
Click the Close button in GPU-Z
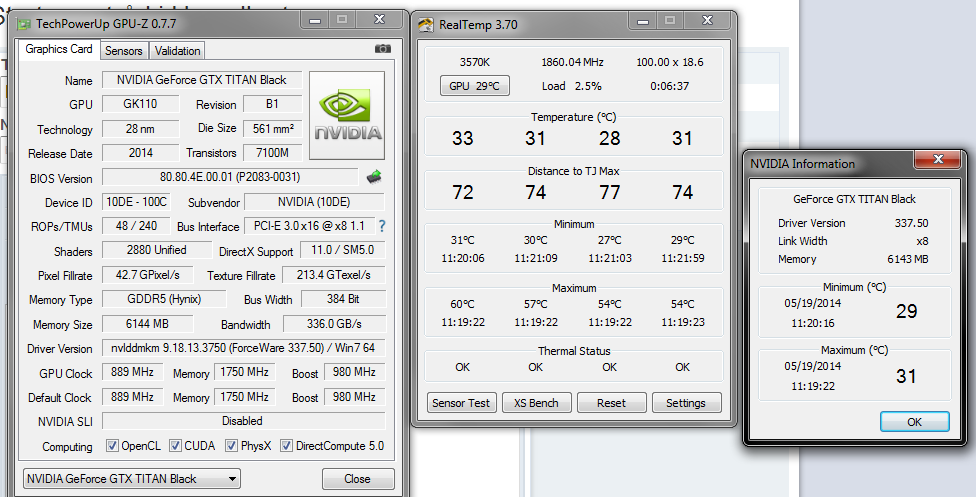pyautogui.click(x=357, y=478)
